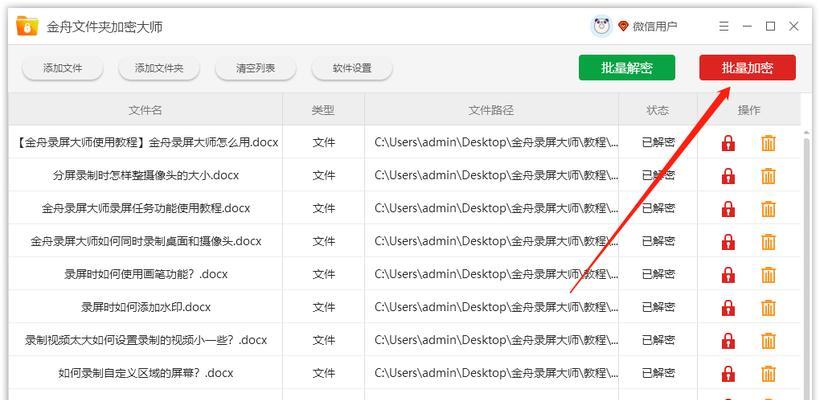Trash the 金舟录屏大师录屏任务功能使用教程.docx row
Image resolution: width=820 pixels, height=400 pixels.
(768, 209)
